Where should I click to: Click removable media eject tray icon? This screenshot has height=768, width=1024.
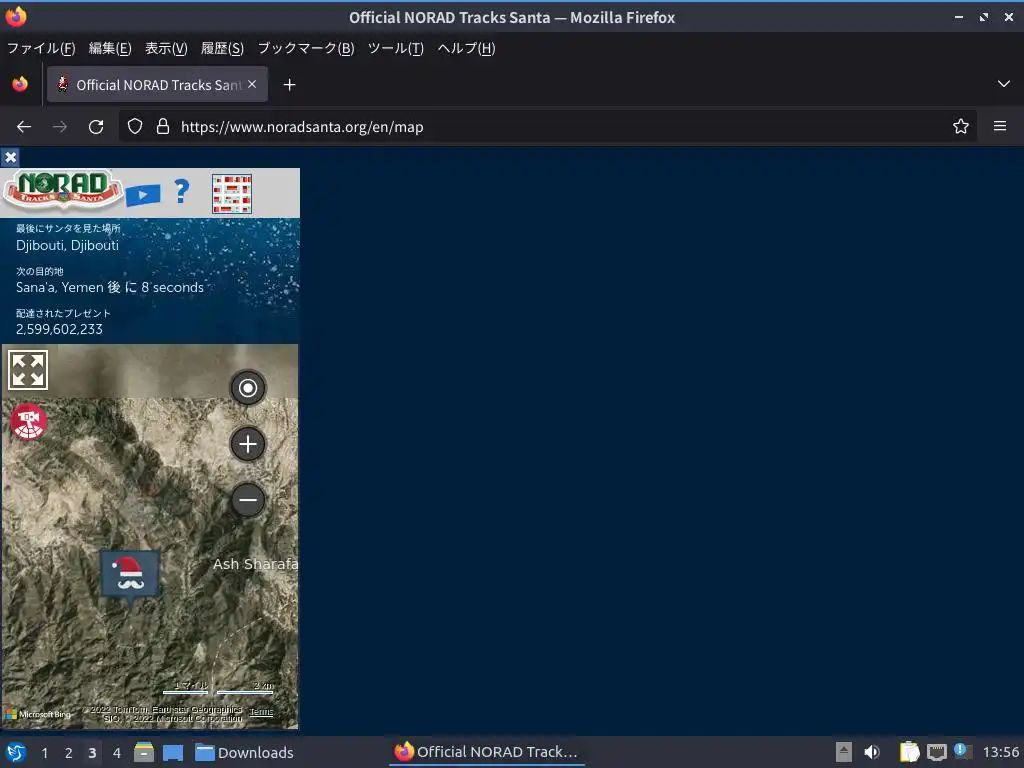(844, 752)
